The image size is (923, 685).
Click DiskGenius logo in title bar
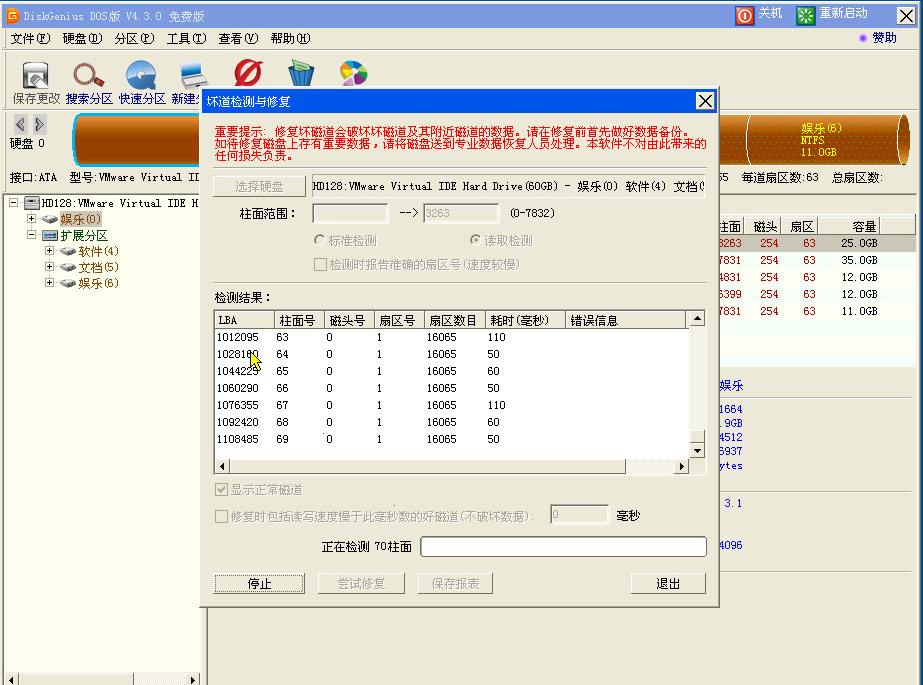point(12,16)
